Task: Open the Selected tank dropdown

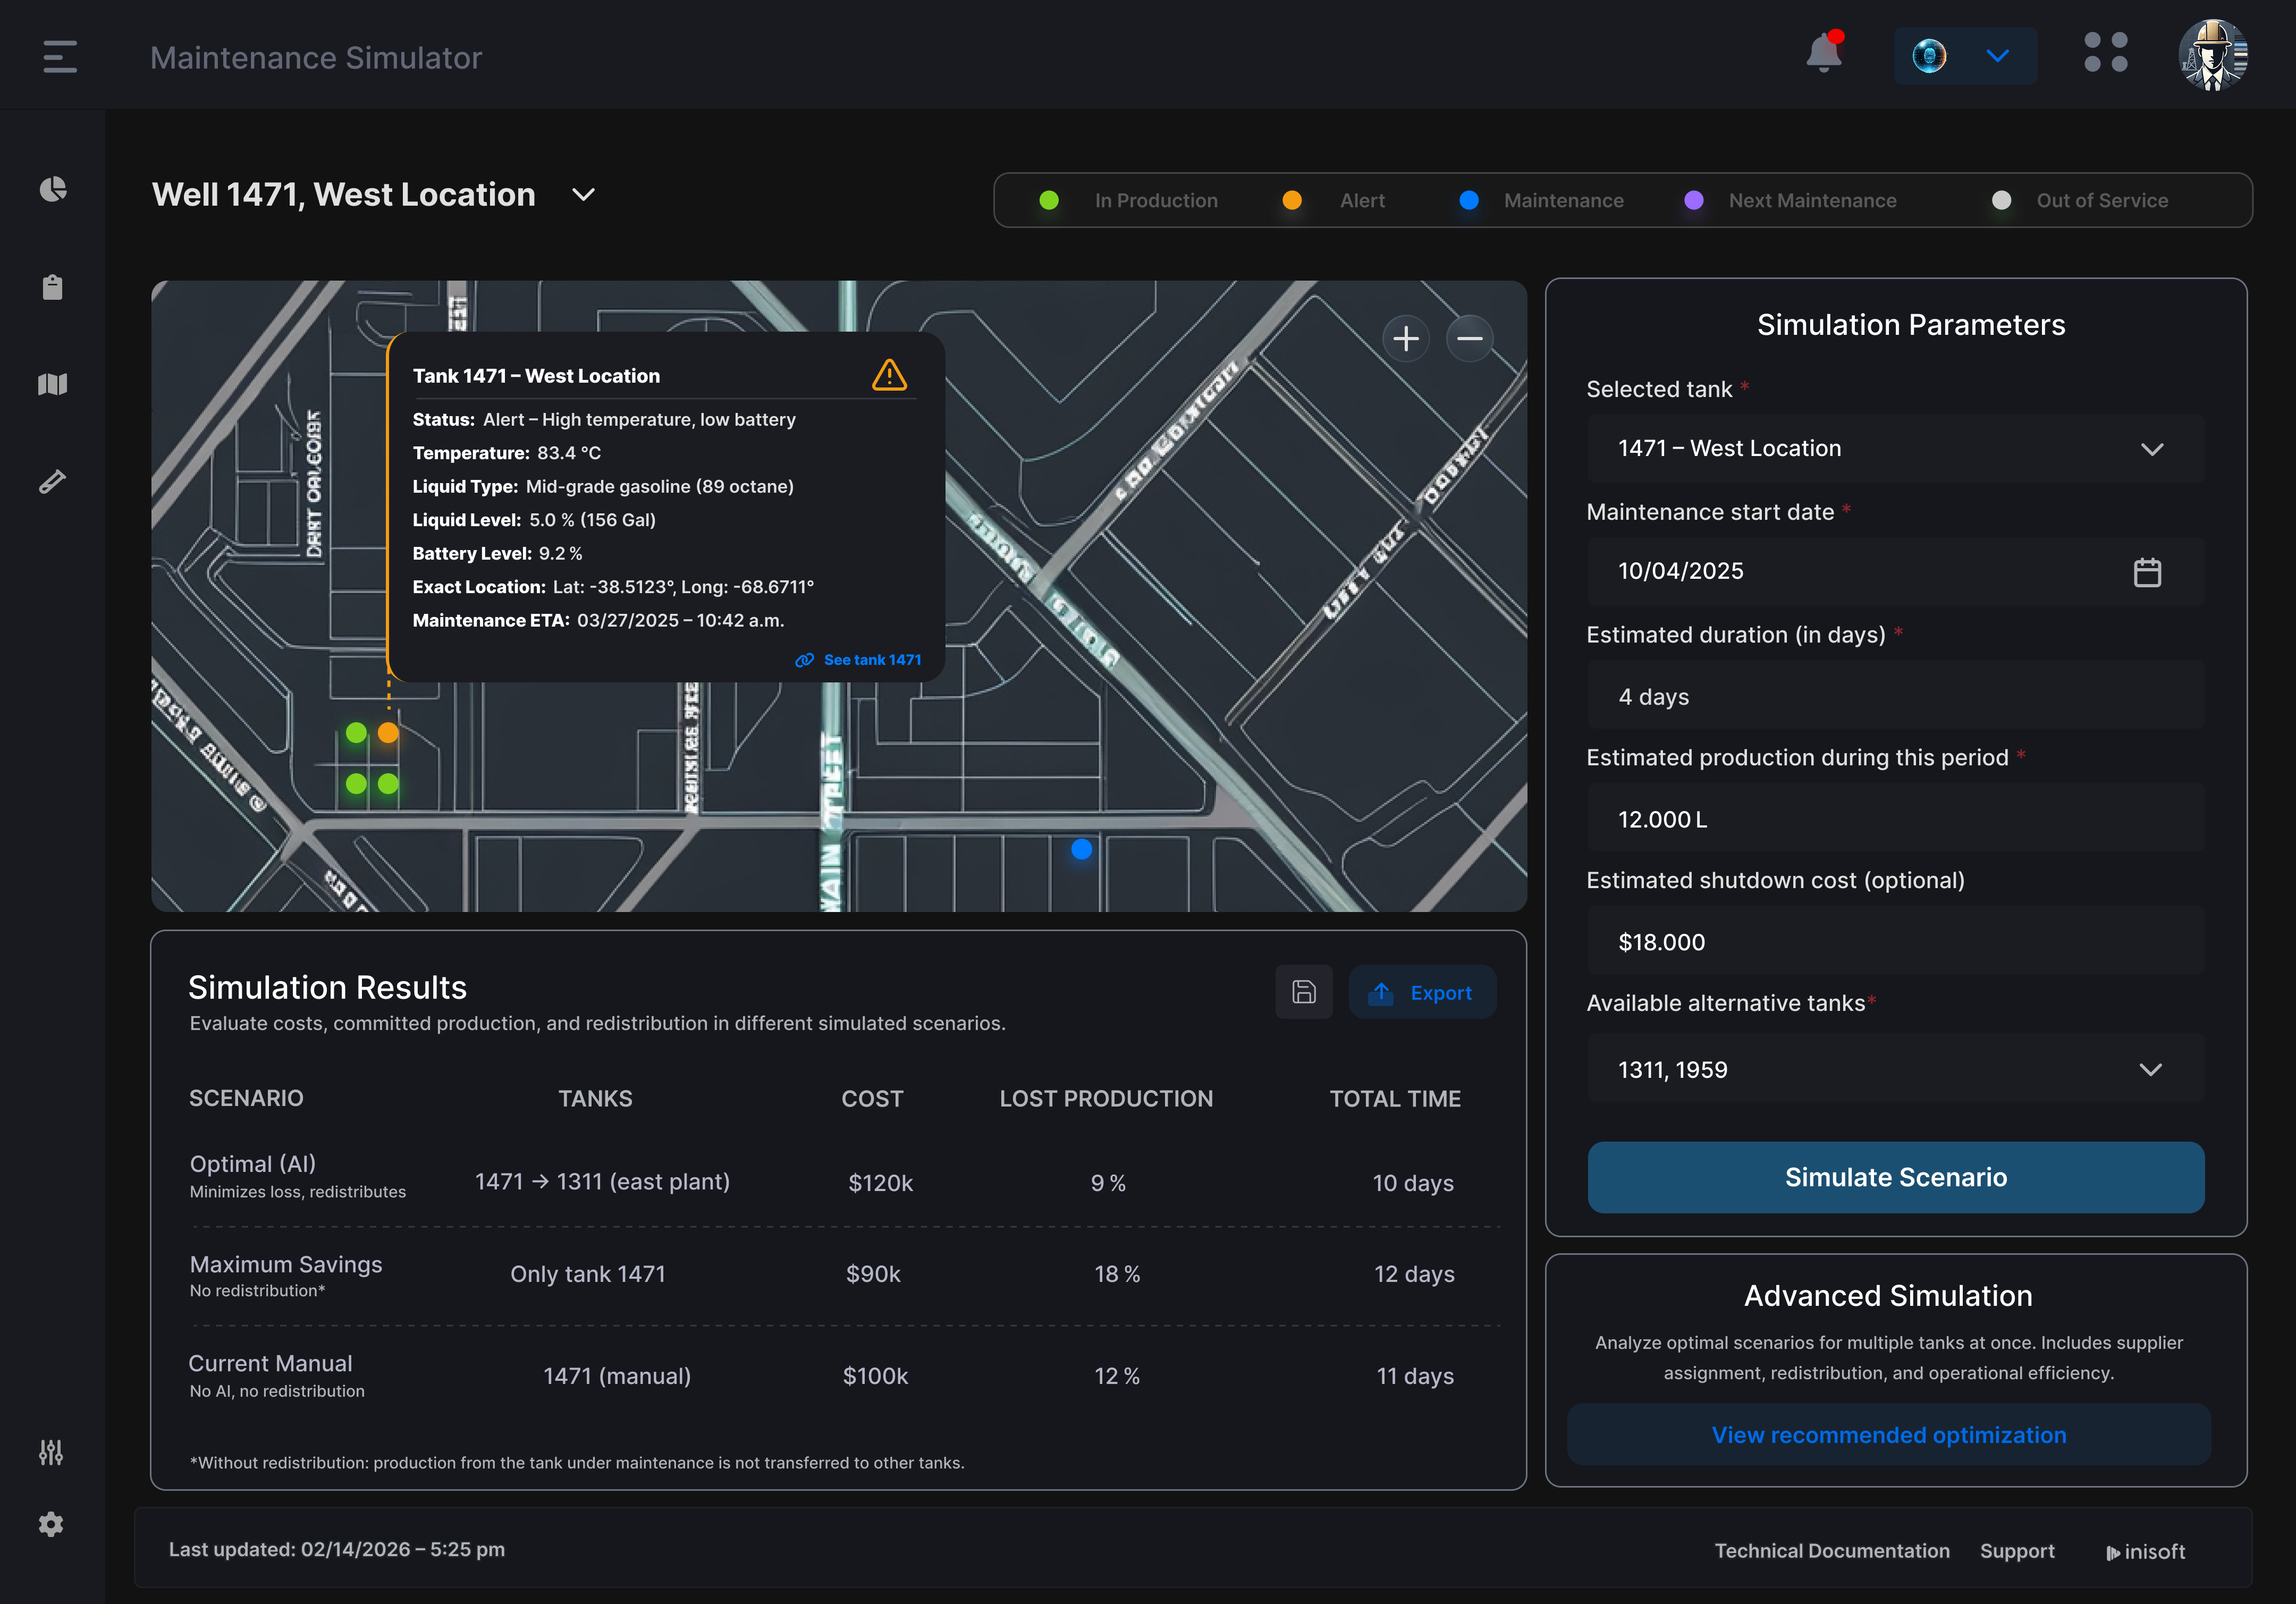Action: [1895, 449]
